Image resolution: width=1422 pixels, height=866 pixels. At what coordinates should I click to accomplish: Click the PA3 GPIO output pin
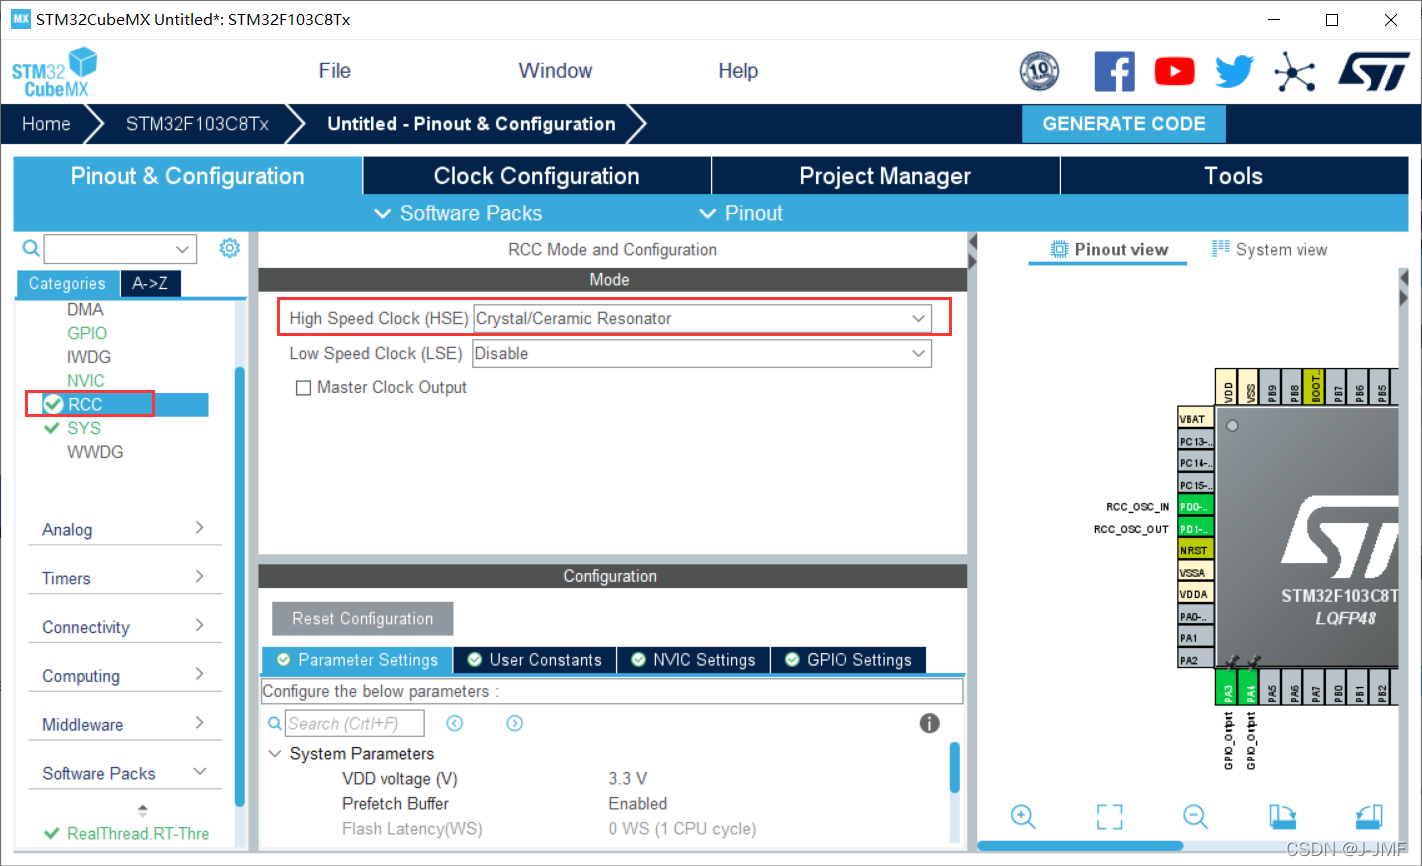(x=1229, y=689)
